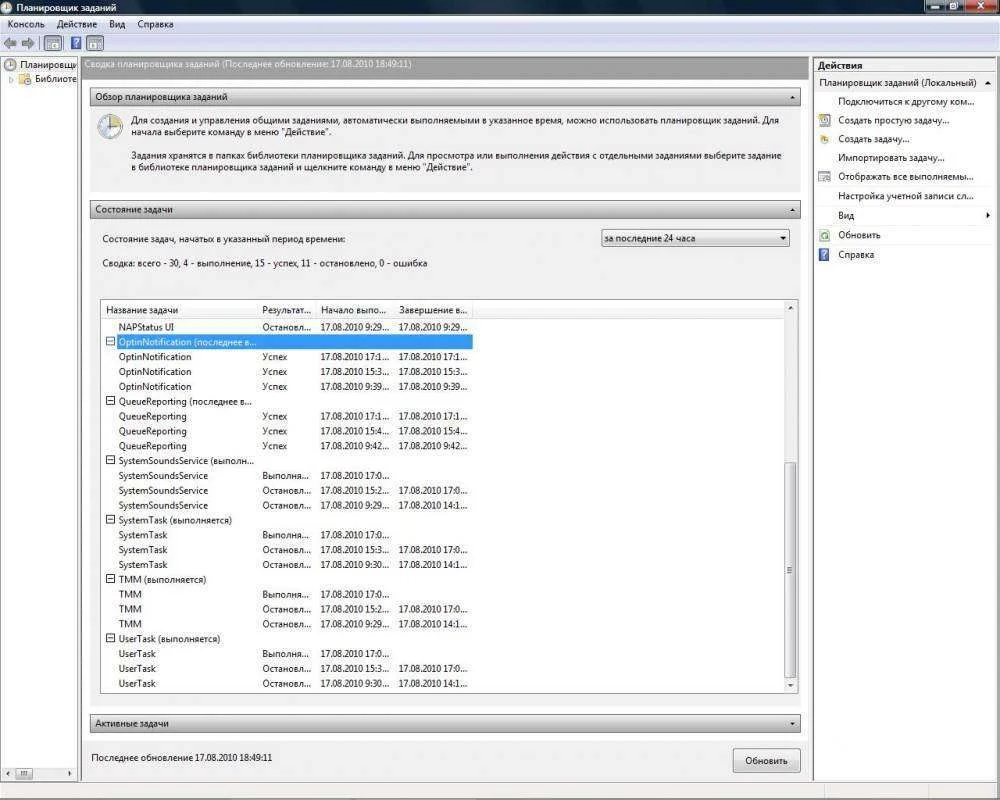Click the task list vertical scrollbar thumb
Image resolution: width=1000 pixels, height=800 pixels.
point(790,570)
